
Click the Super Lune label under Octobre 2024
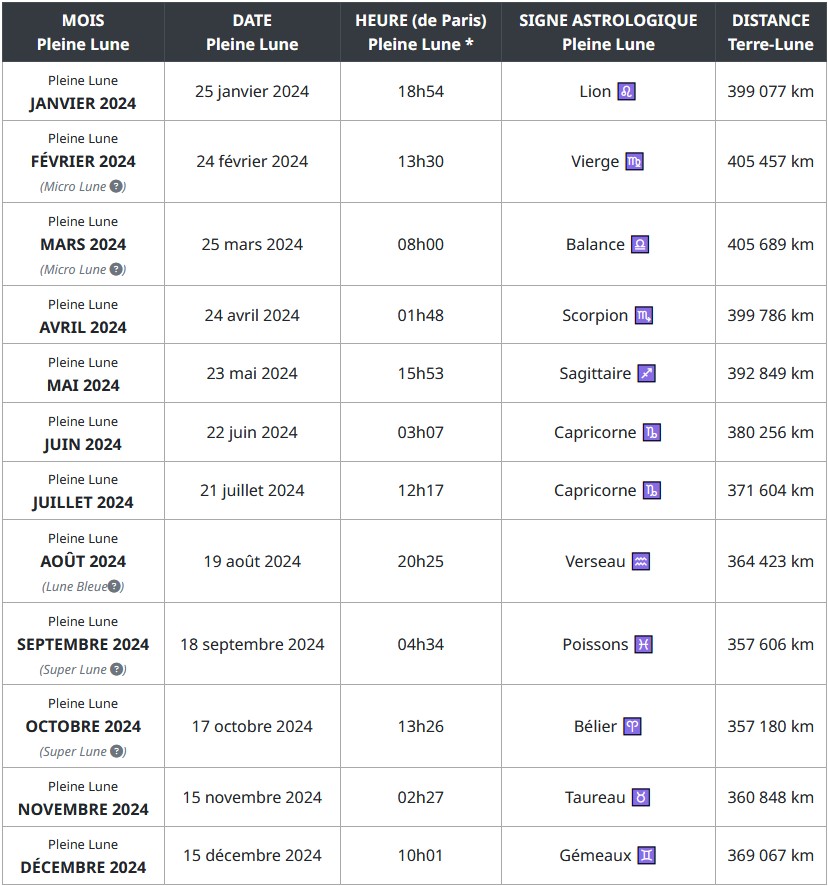73,752
